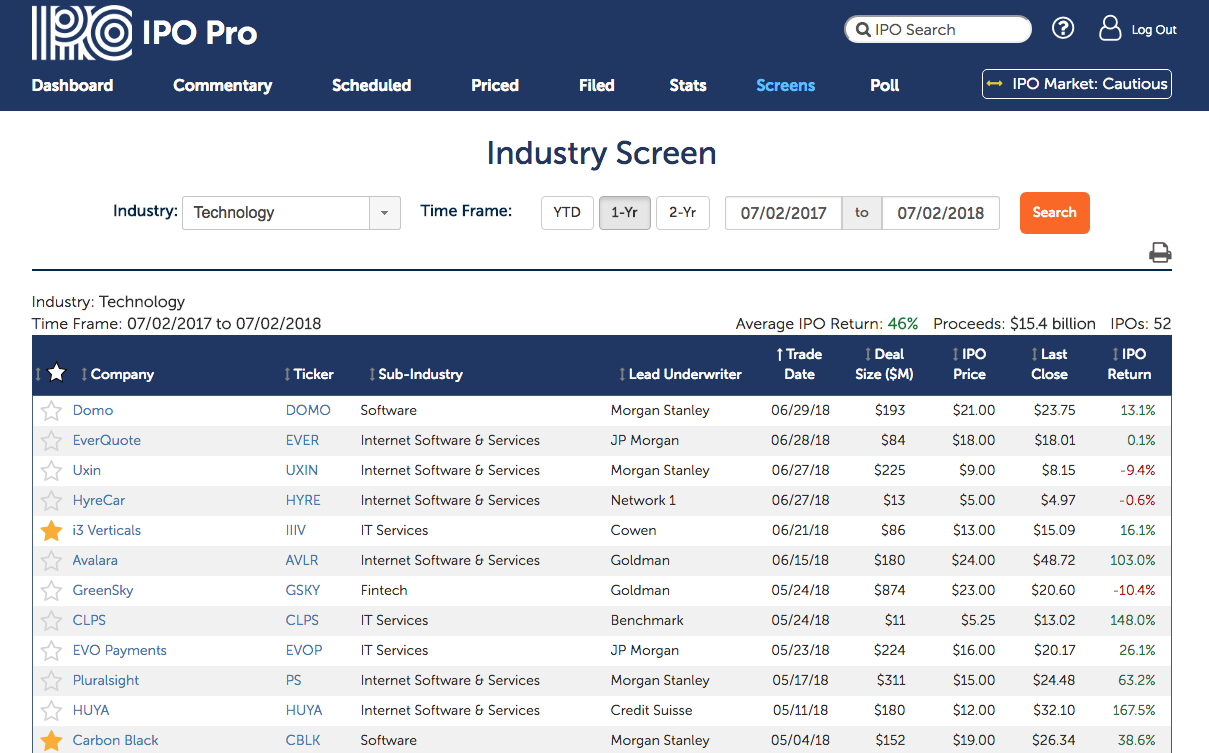This screenshot has height=753, width=1209.
Task: Click the Average IPO Return 46% value
Action: pyautogui.click(x=902, y=324)
